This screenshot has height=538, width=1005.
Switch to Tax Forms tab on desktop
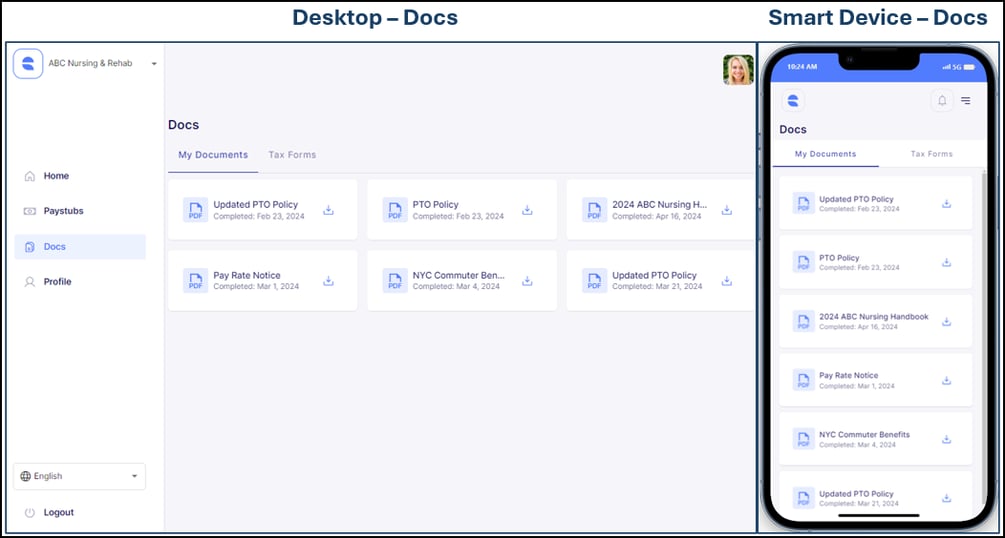click(x=292, y=155)
